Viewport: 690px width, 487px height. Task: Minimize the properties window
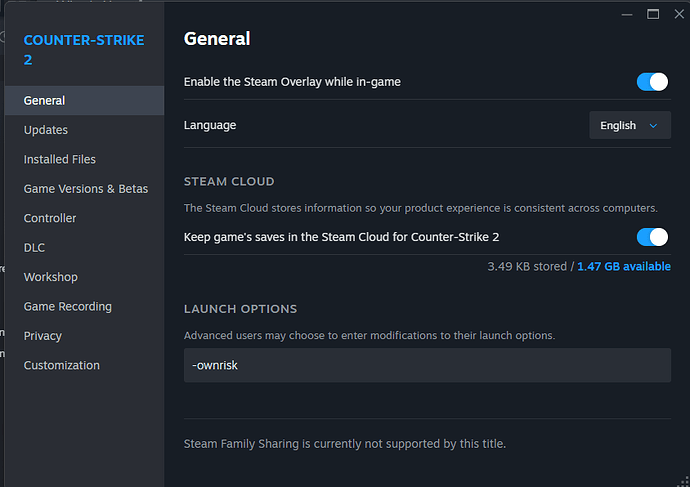pyautogui.click(x=628, y=14)
